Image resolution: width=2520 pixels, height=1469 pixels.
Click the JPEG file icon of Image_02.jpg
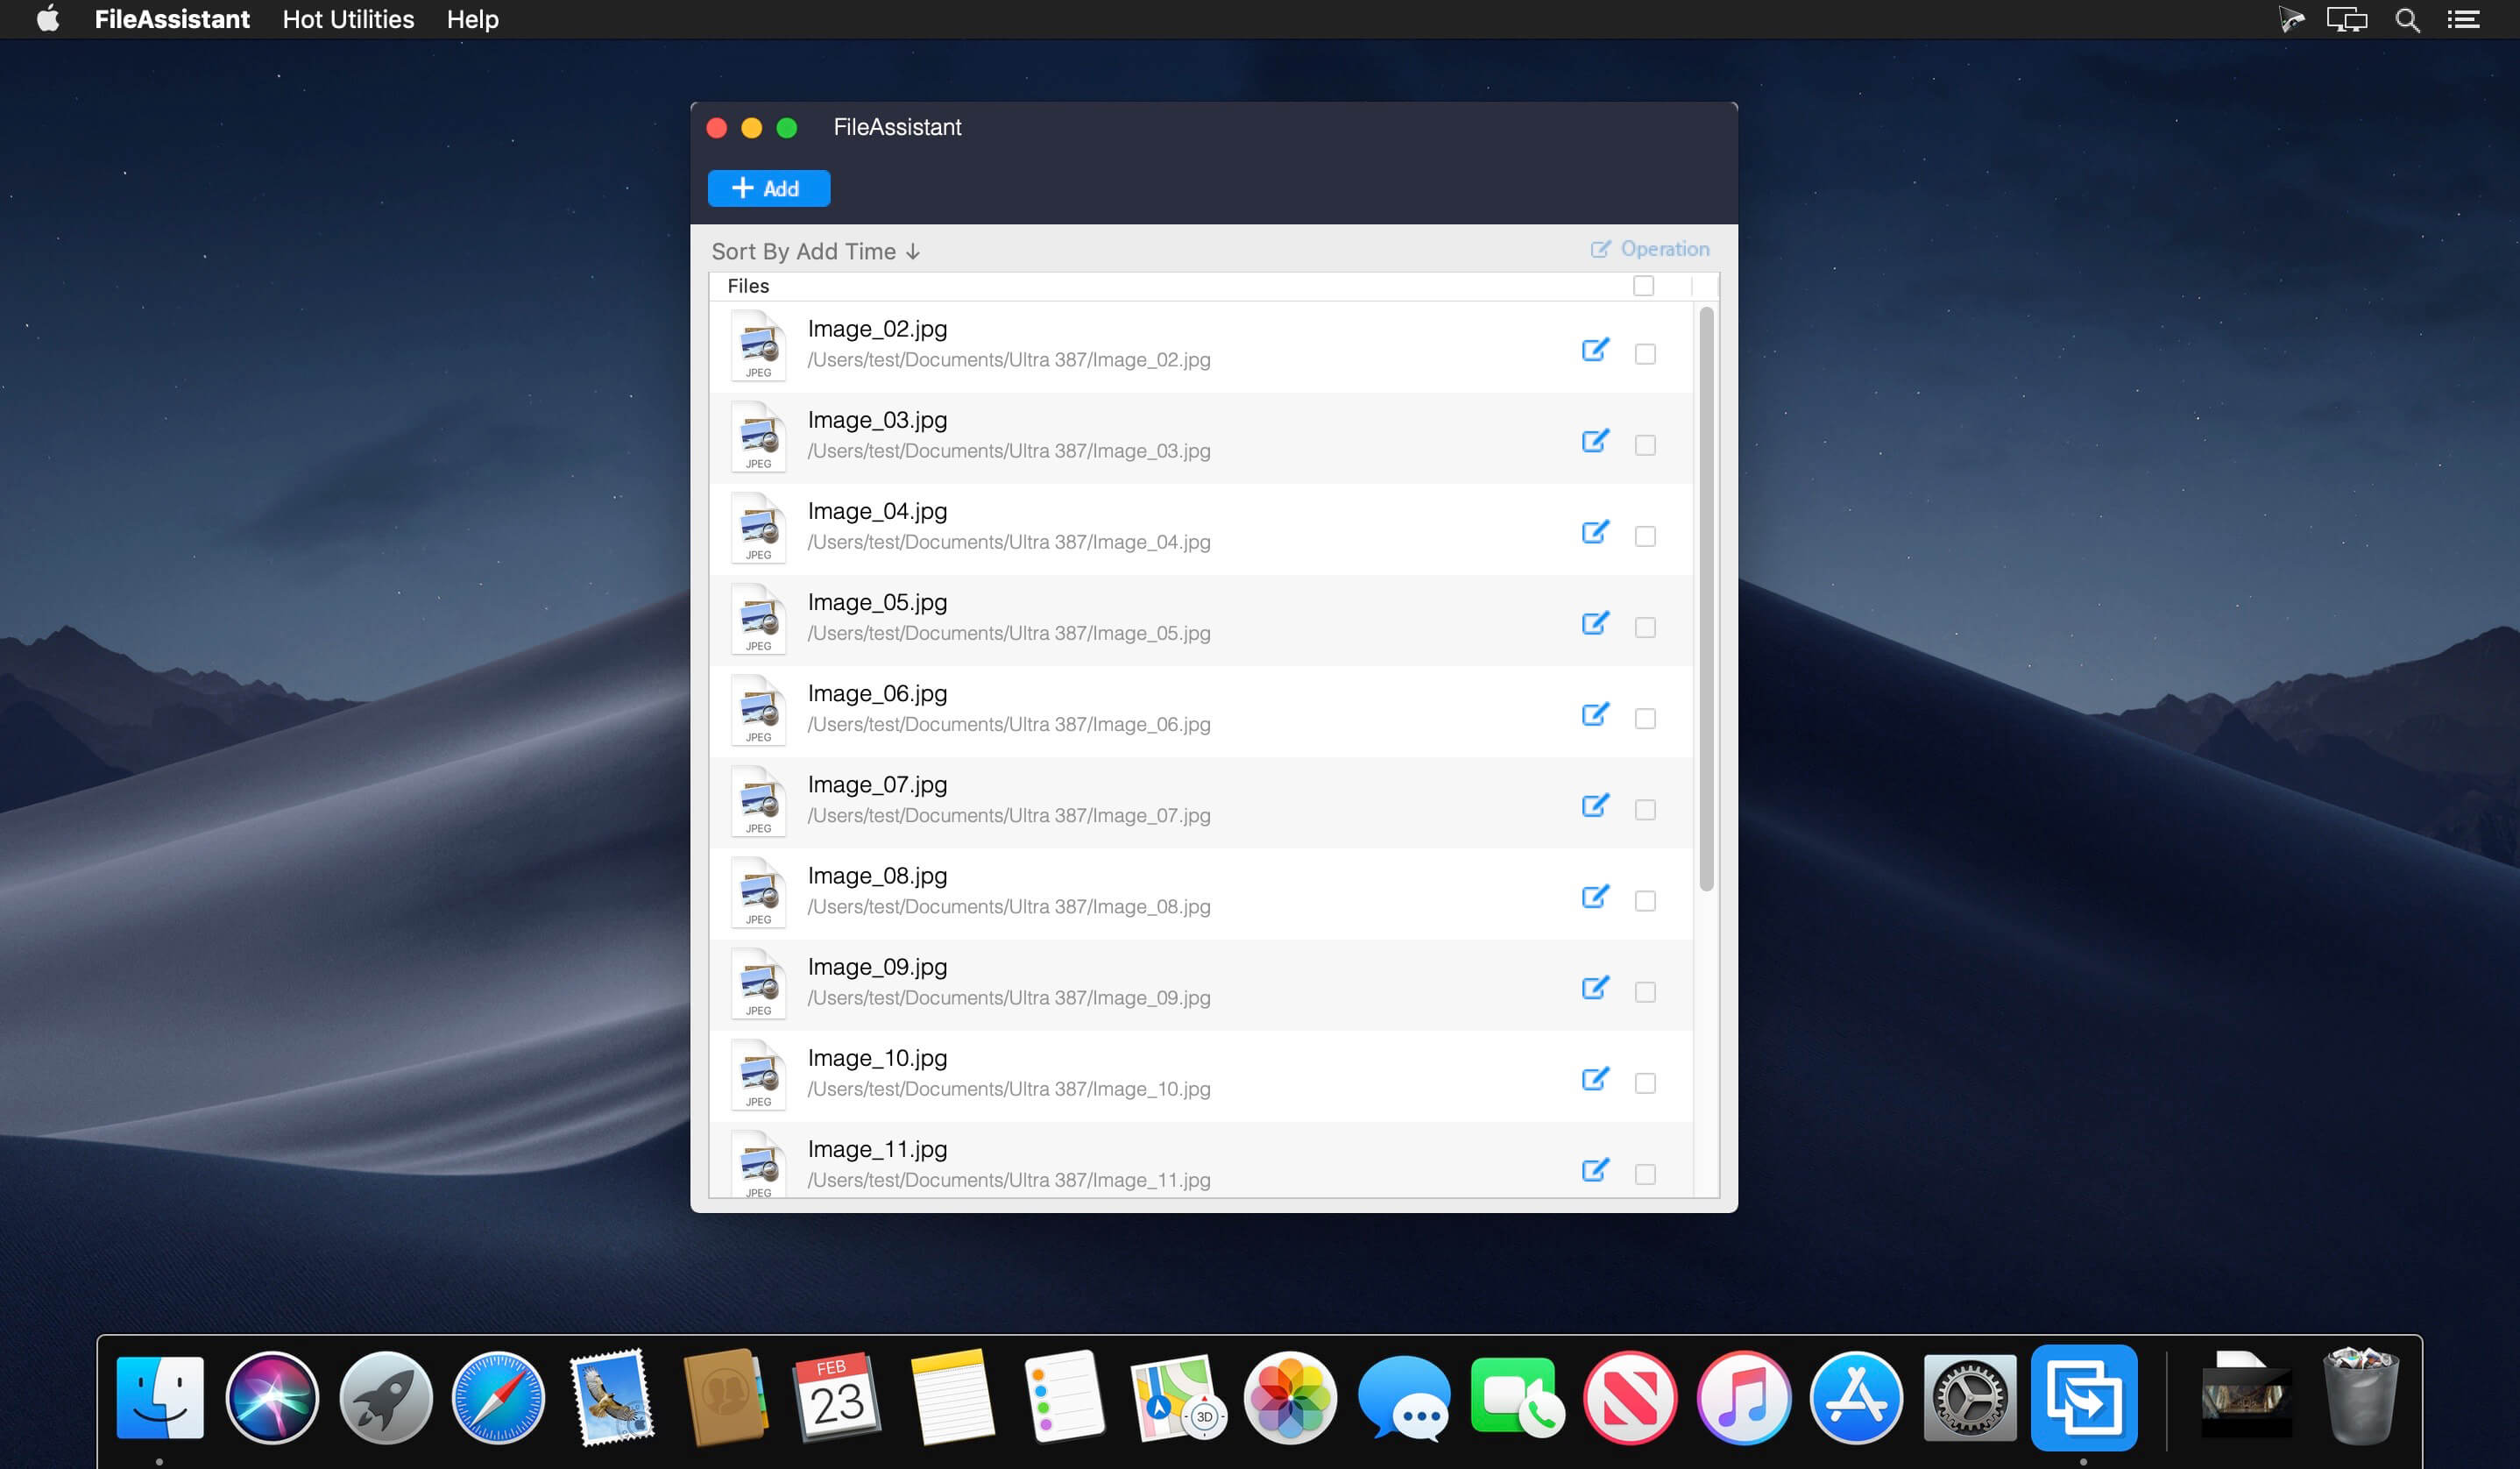[758, 346]
